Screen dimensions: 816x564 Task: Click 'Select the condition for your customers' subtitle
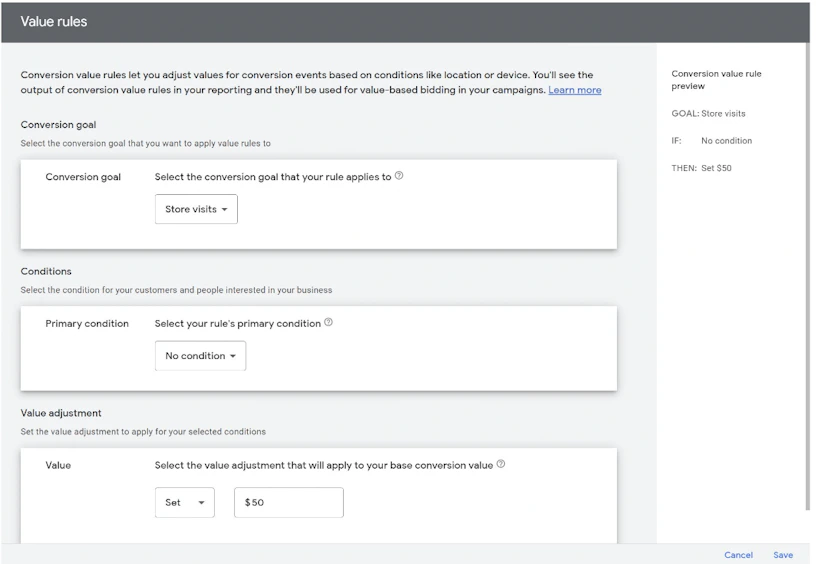[176, 290]
